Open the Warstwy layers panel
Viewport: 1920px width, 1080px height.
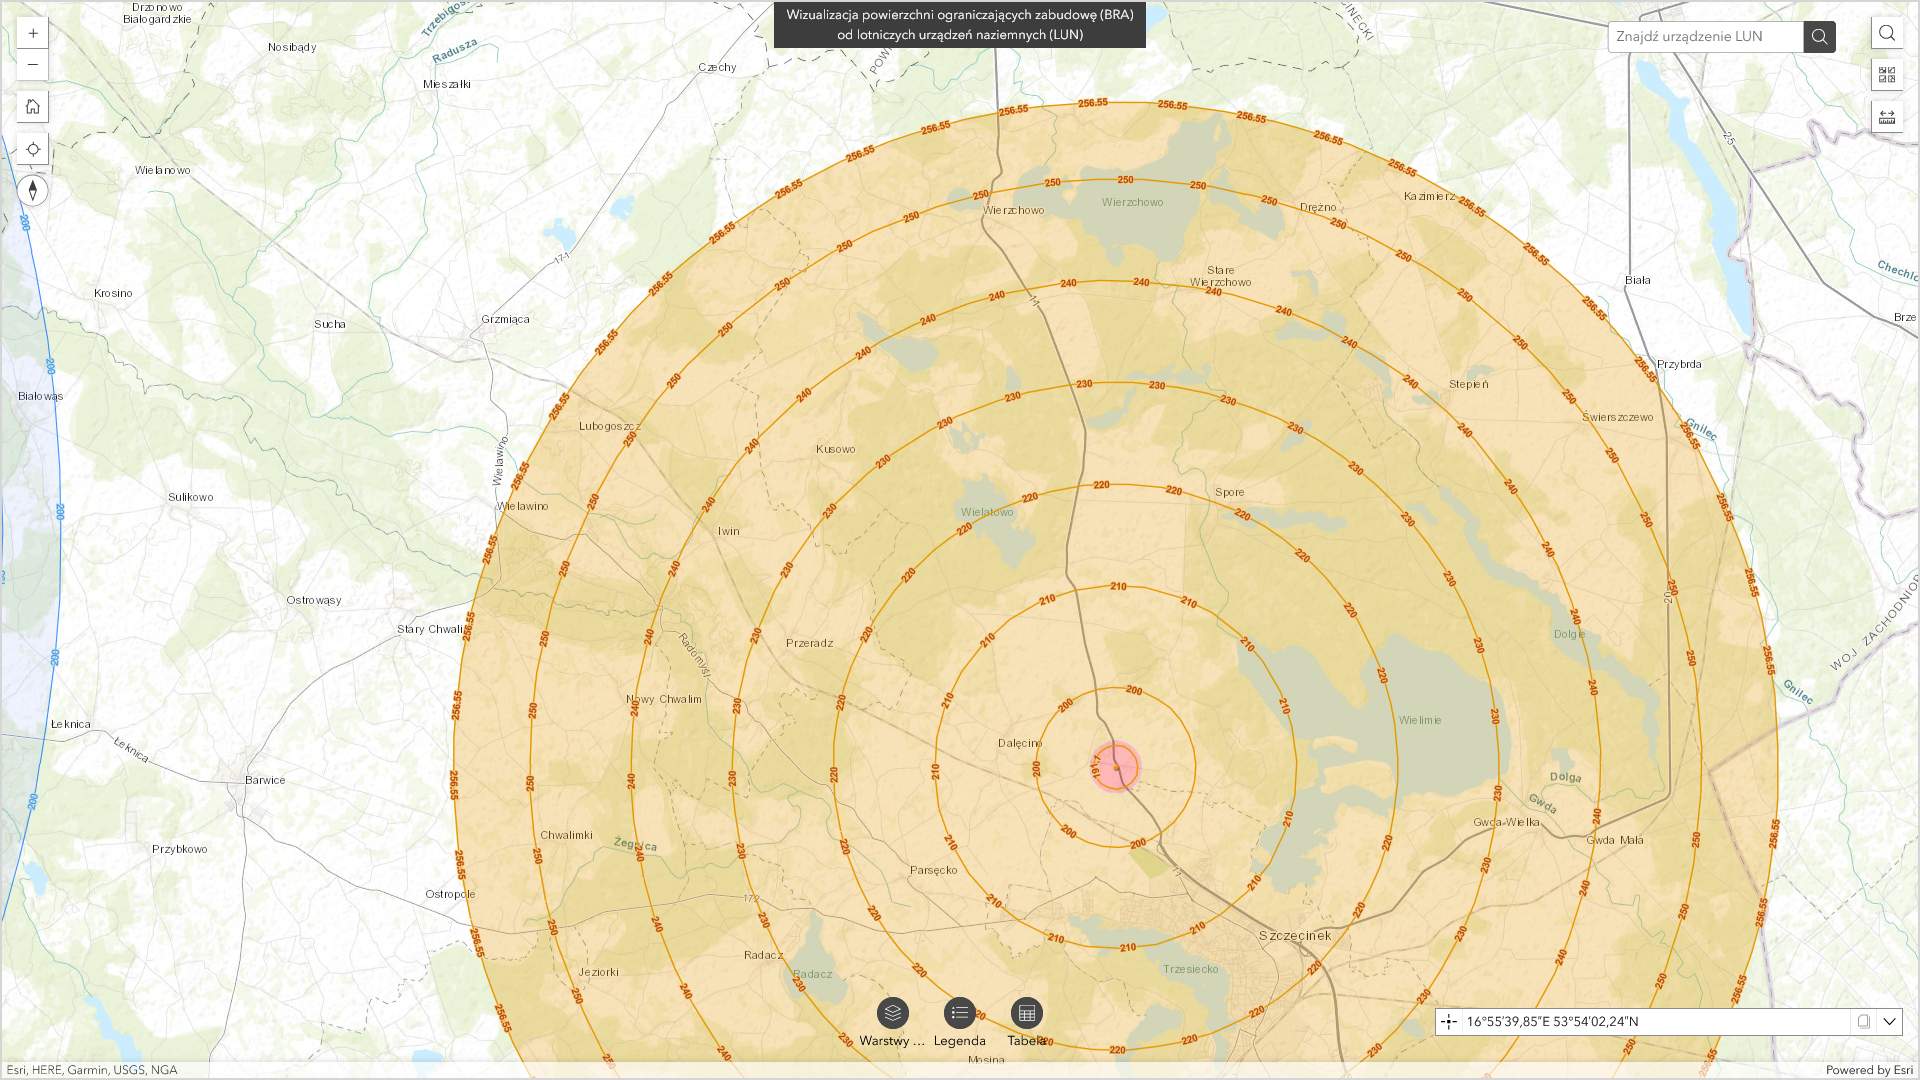click(x=892, y=1014)
